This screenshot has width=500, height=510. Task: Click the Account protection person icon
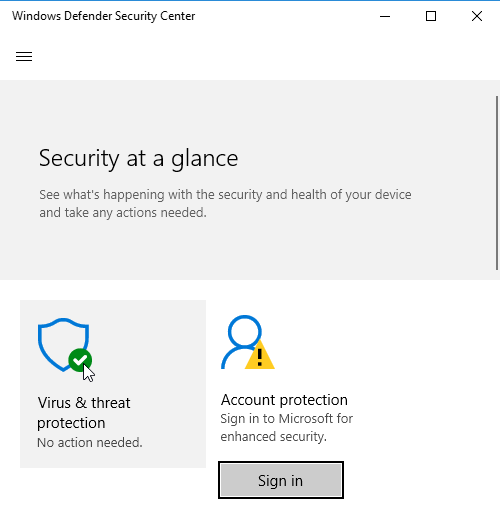click(x=242, y=342)
